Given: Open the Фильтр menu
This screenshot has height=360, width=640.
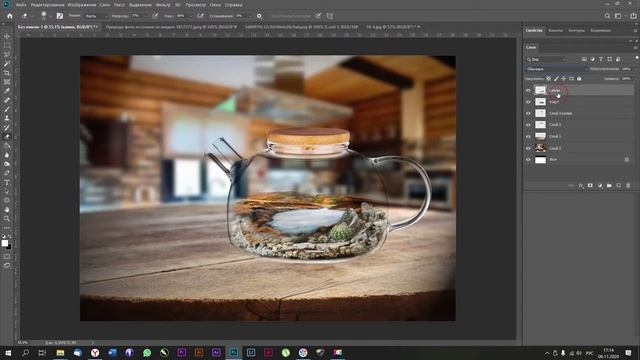Looking at the screenshot, I should click(163, 5).
